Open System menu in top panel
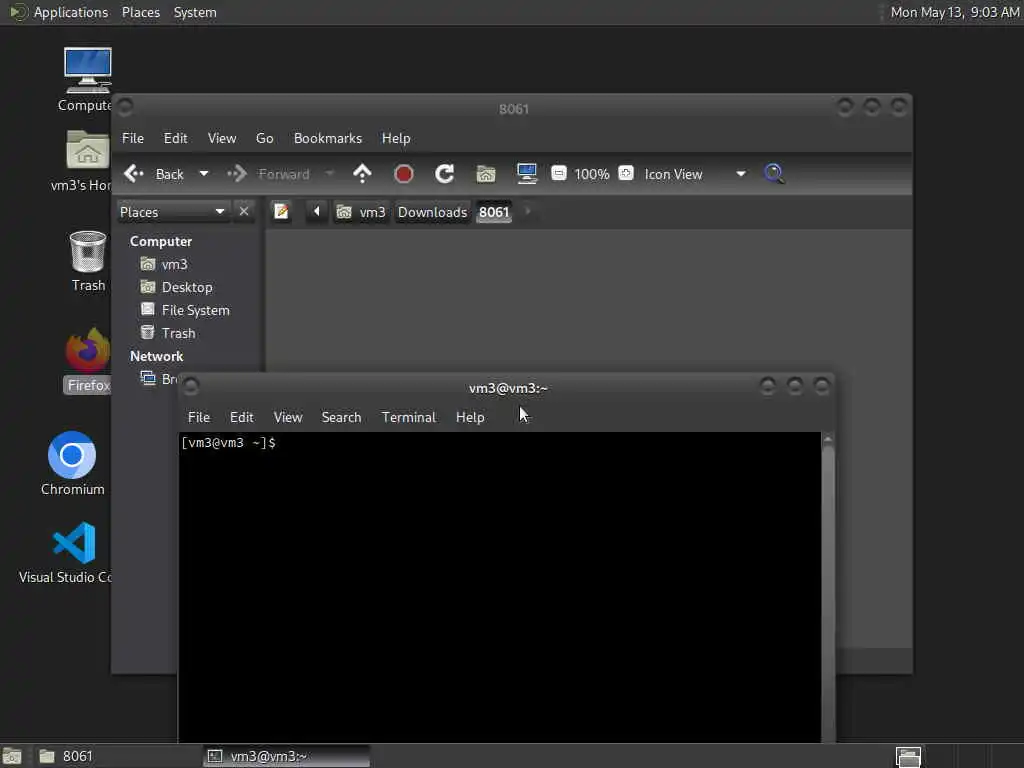Image resolution: width=1024 pixels, height=768 pixels. (x=195, y=12)
